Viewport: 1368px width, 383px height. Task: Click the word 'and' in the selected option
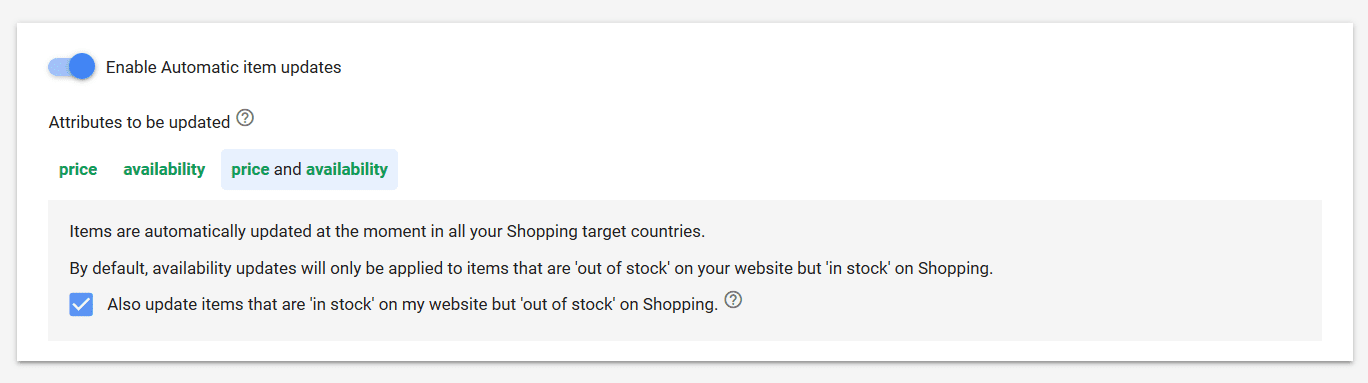tap(288, 169)
